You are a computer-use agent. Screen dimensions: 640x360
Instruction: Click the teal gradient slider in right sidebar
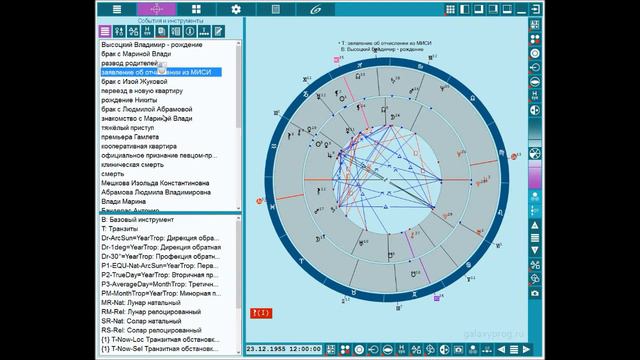coord(535,131)
